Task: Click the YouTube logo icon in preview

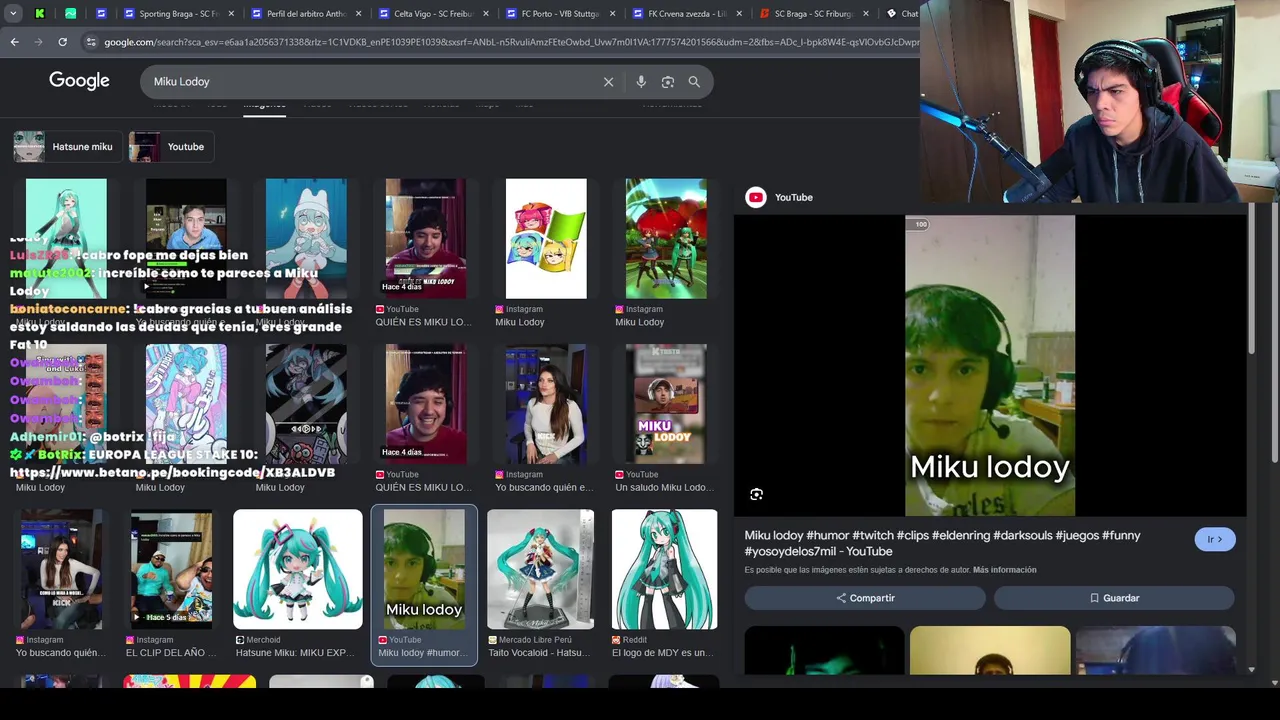Action: 756,198
